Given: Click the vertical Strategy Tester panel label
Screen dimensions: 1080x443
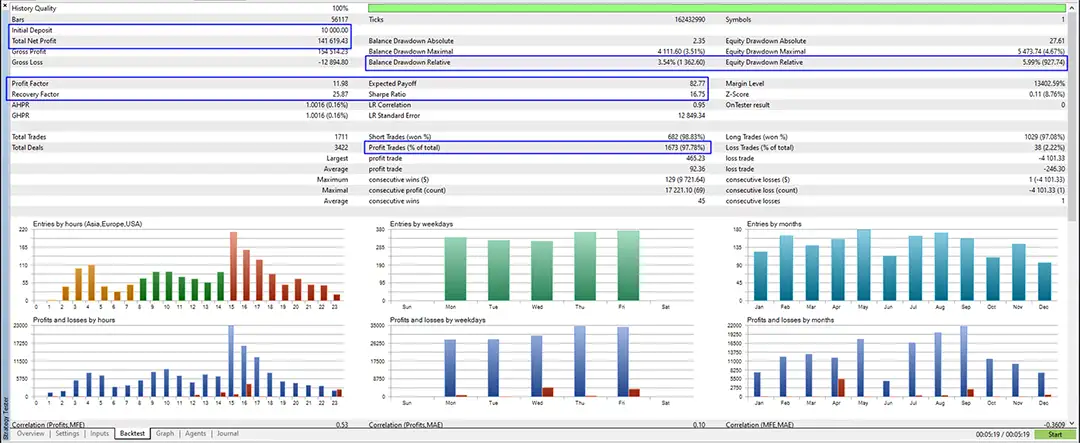Looking at the screenshot, I should click(4, 418).
